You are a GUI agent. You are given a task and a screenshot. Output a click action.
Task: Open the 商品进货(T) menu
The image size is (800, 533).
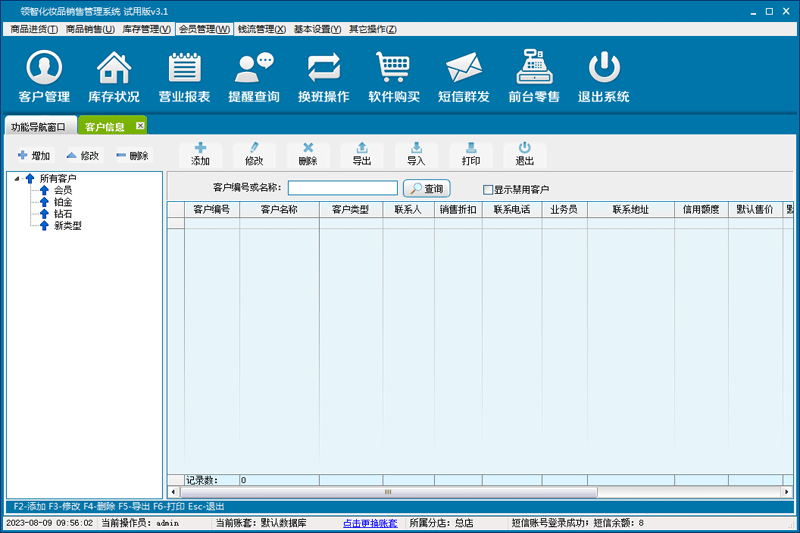(34, 29)
